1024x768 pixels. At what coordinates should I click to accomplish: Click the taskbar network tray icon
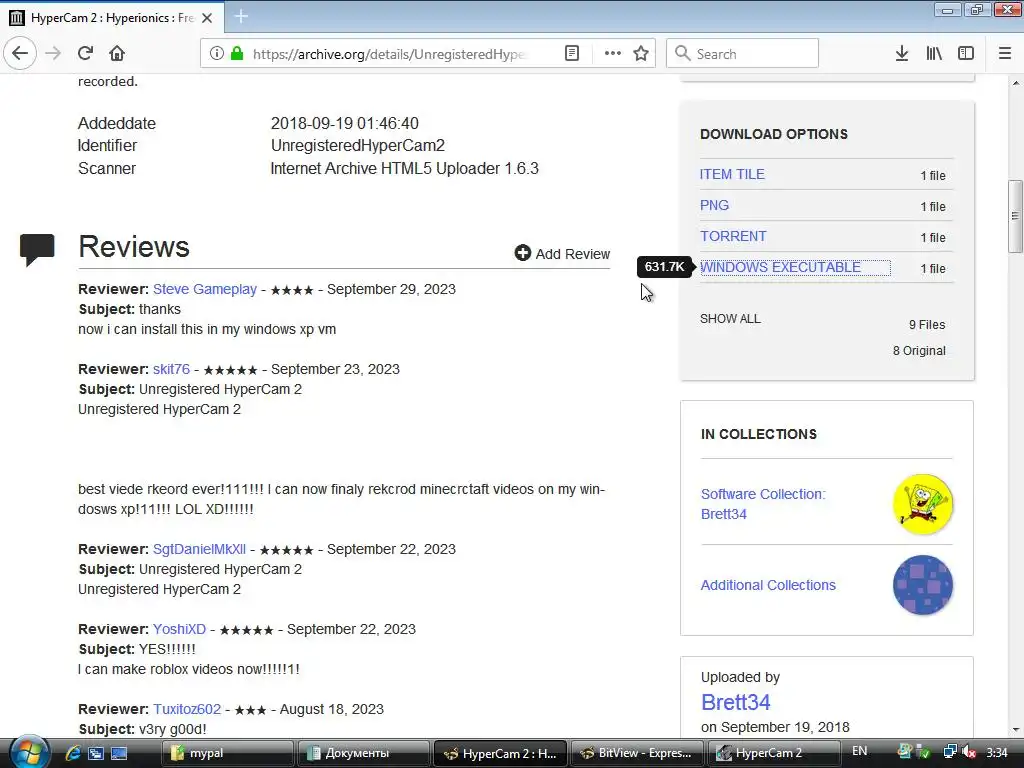950,752
